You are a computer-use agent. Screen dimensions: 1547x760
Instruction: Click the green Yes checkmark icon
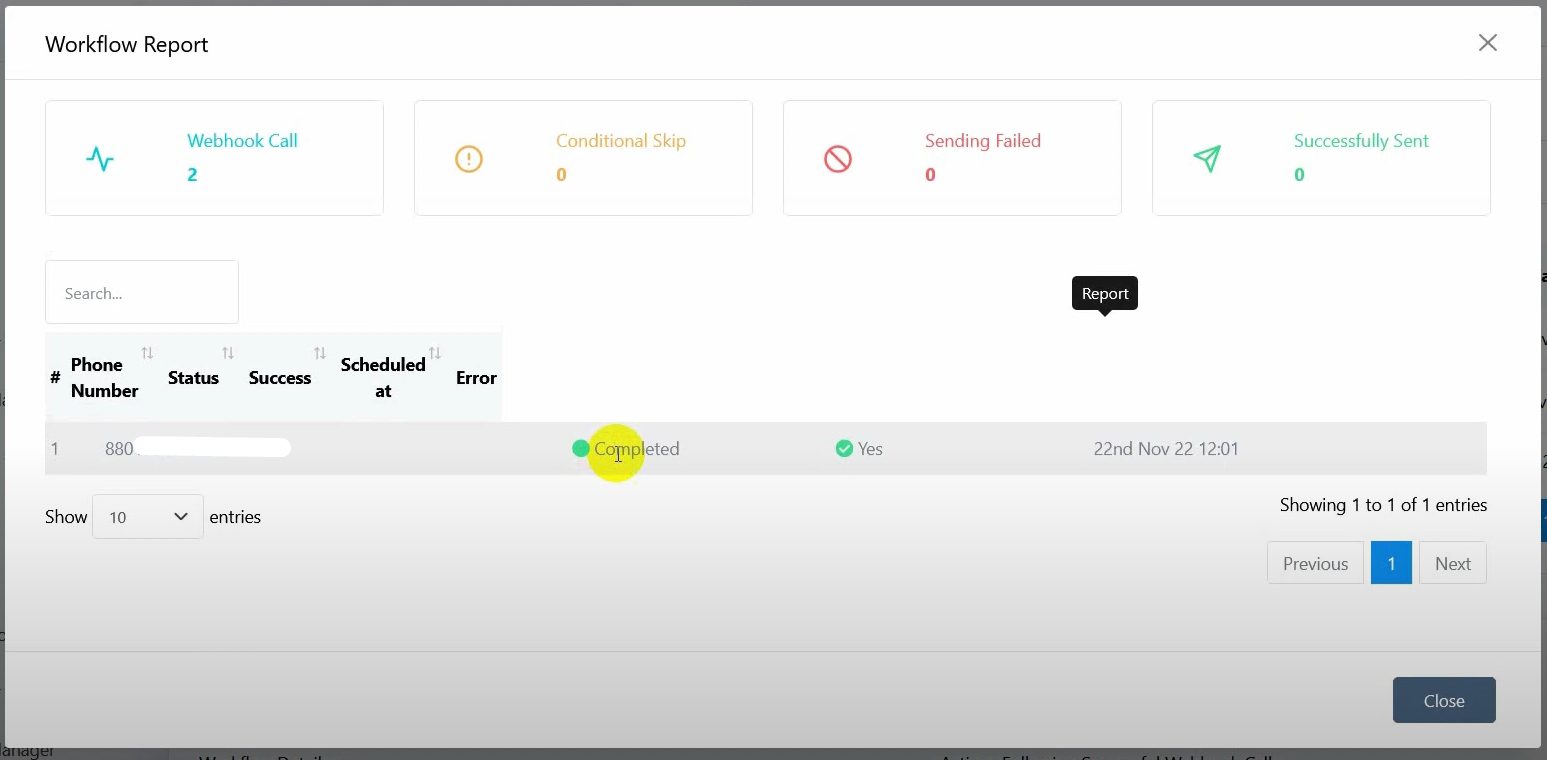pyautogui.click(x=844, y=449)
